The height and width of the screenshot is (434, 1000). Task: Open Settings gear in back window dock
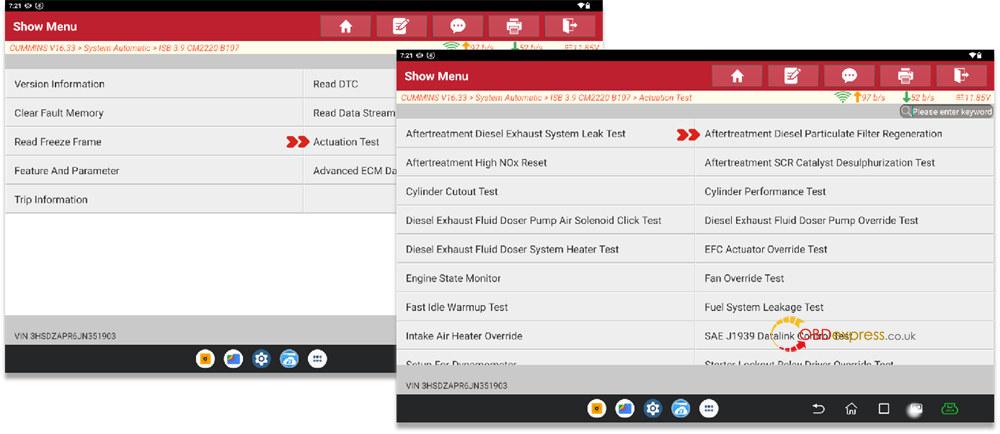(x=261, y=359)
